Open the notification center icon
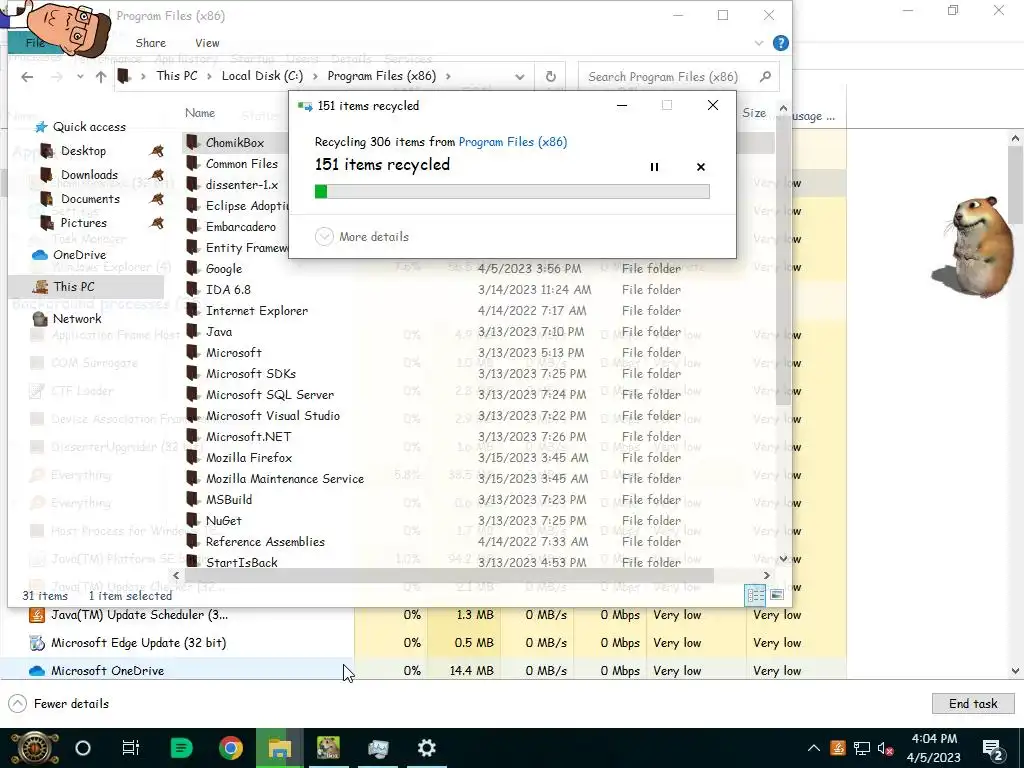The height and width of the screenshot is (768, 1024). tap(993, 749)
